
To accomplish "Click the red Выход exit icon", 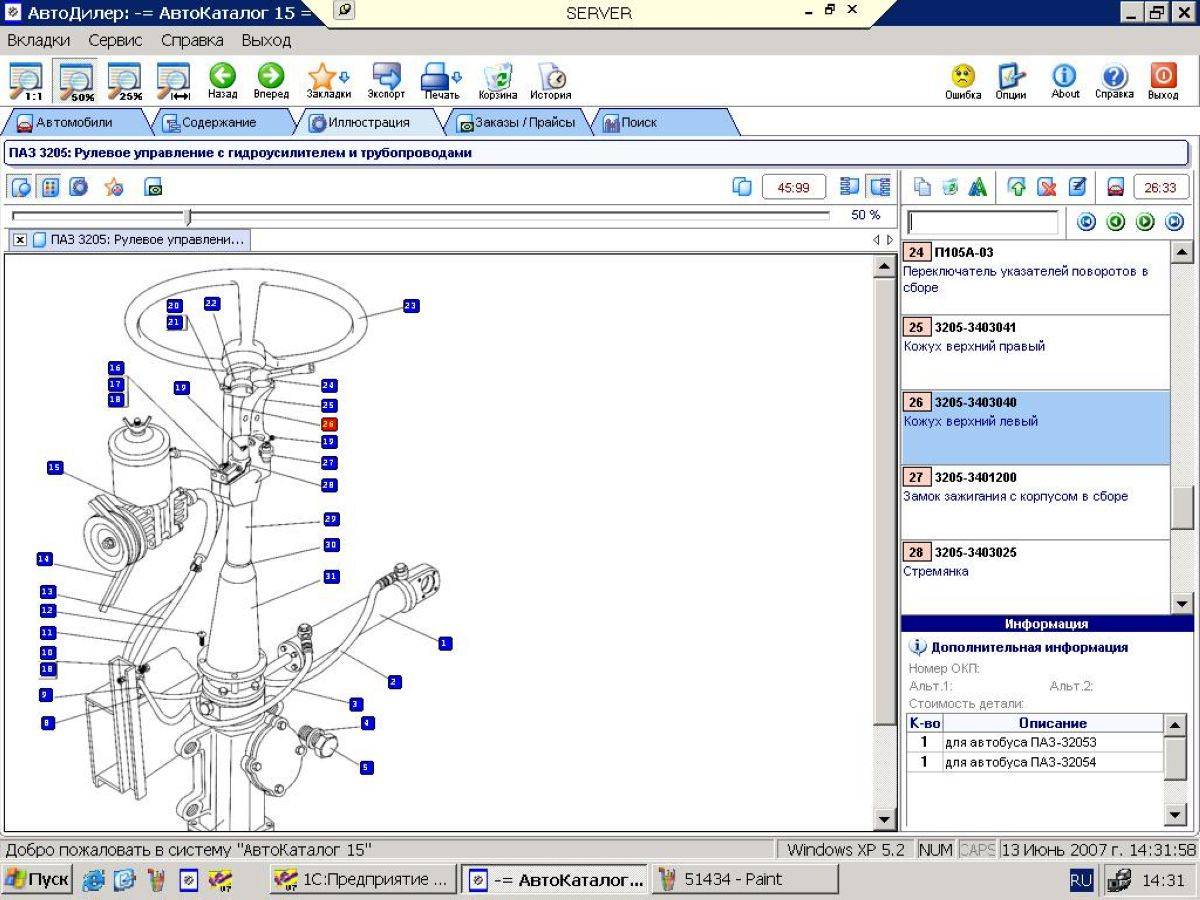I will (1163, 81).
